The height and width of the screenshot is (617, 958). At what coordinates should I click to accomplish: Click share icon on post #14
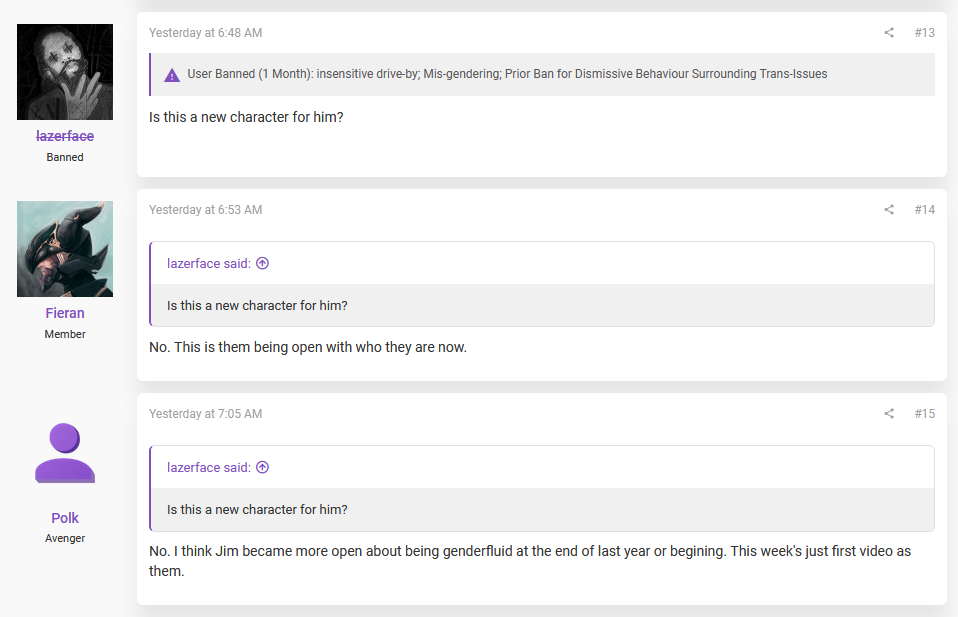click(889, 210)
